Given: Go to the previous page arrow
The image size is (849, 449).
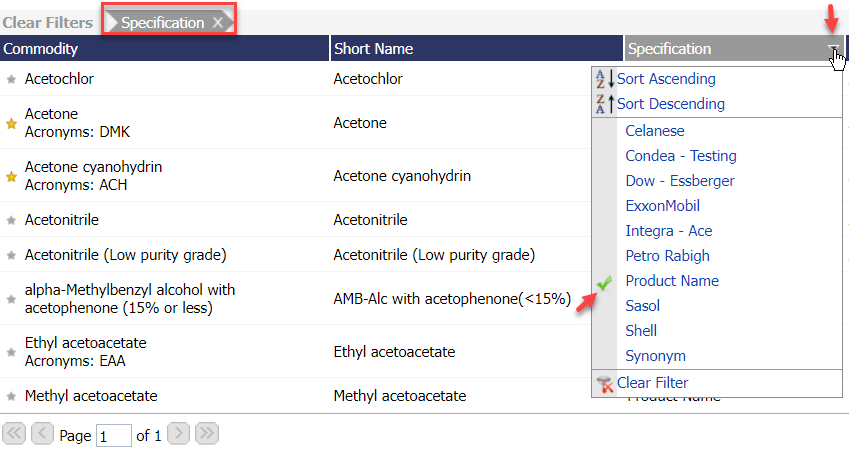Looking at the screenshot, I should 42,434.
